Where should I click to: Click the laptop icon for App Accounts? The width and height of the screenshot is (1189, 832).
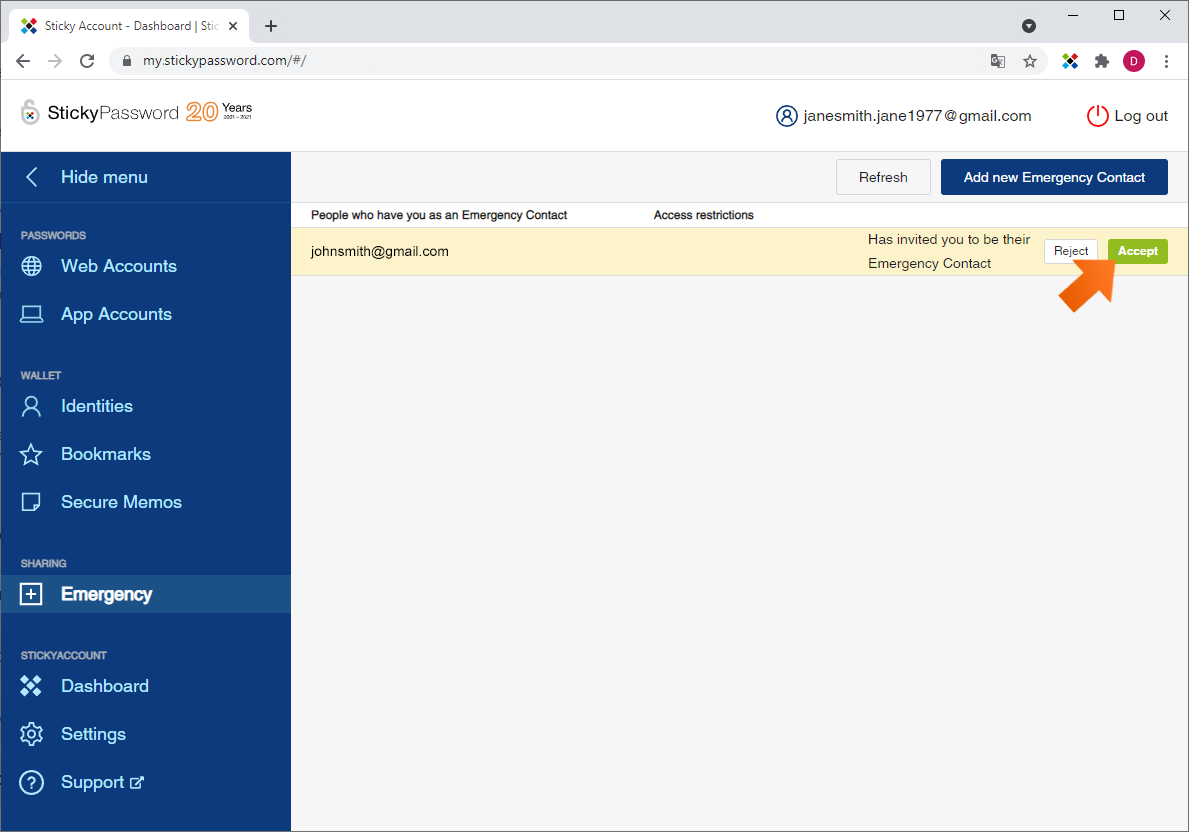click(x=31, y=314)
